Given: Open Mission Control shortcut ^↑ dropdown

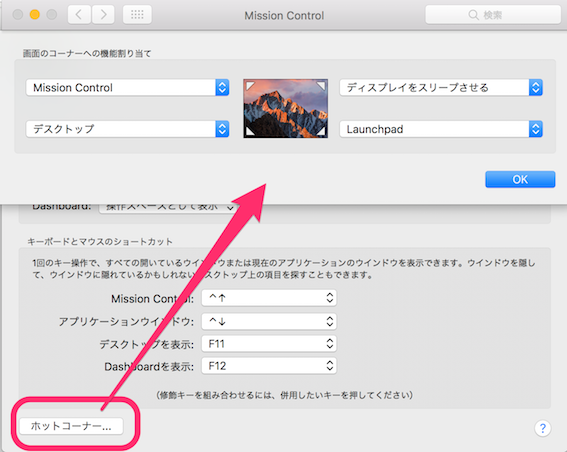Looking at the screenshot, I should [x=269, y=298].
